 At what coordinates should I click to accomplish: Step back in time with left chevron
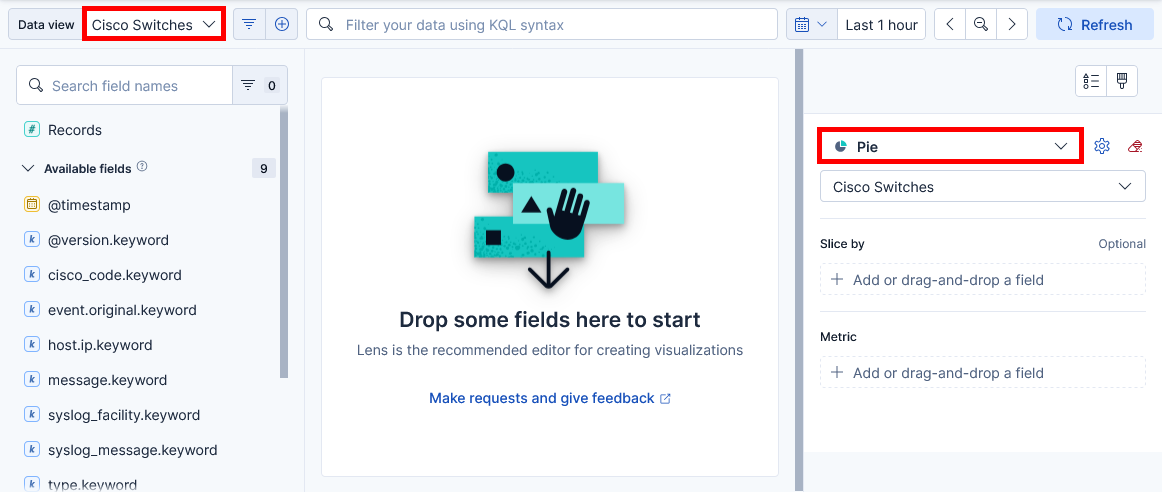(x=950, y=24)
